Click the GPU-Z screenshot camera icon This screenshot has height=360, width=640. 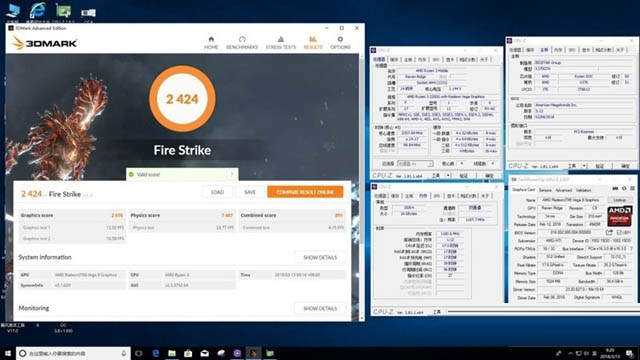[615, 189]
